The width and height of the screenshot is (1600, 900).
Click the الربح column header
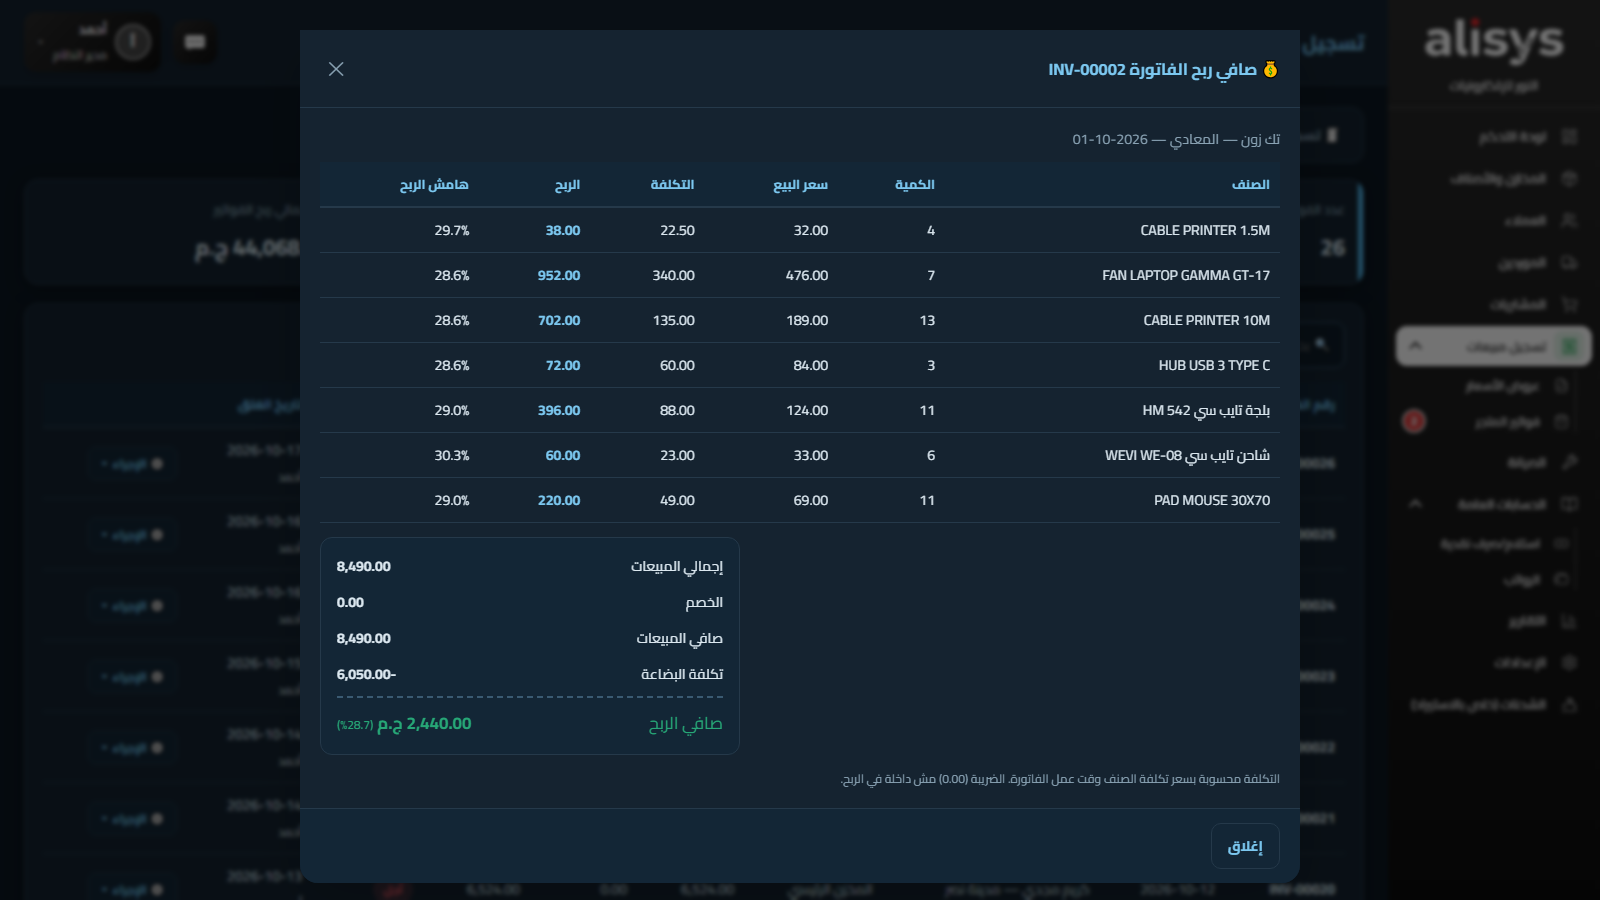pos(567,184)
